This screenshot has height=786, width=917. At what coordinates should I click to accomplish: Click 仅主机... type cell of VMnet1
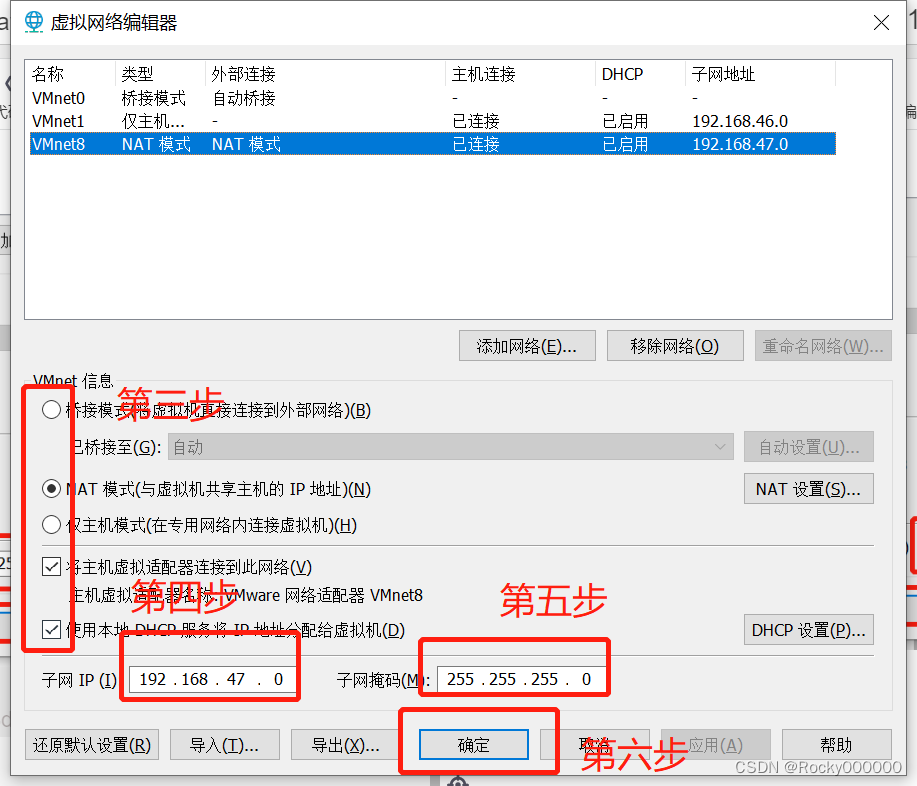(153, 121)
